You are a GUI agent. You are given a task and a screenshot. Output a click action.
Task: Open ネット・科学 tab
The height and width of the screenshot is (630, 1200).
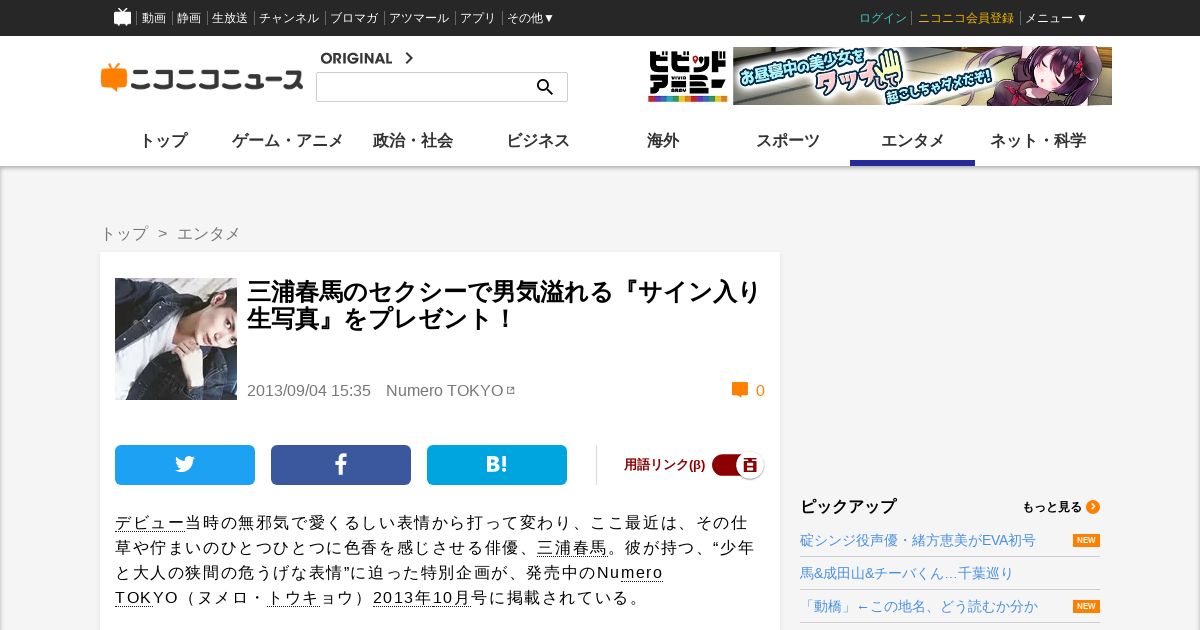[1038, 141]
